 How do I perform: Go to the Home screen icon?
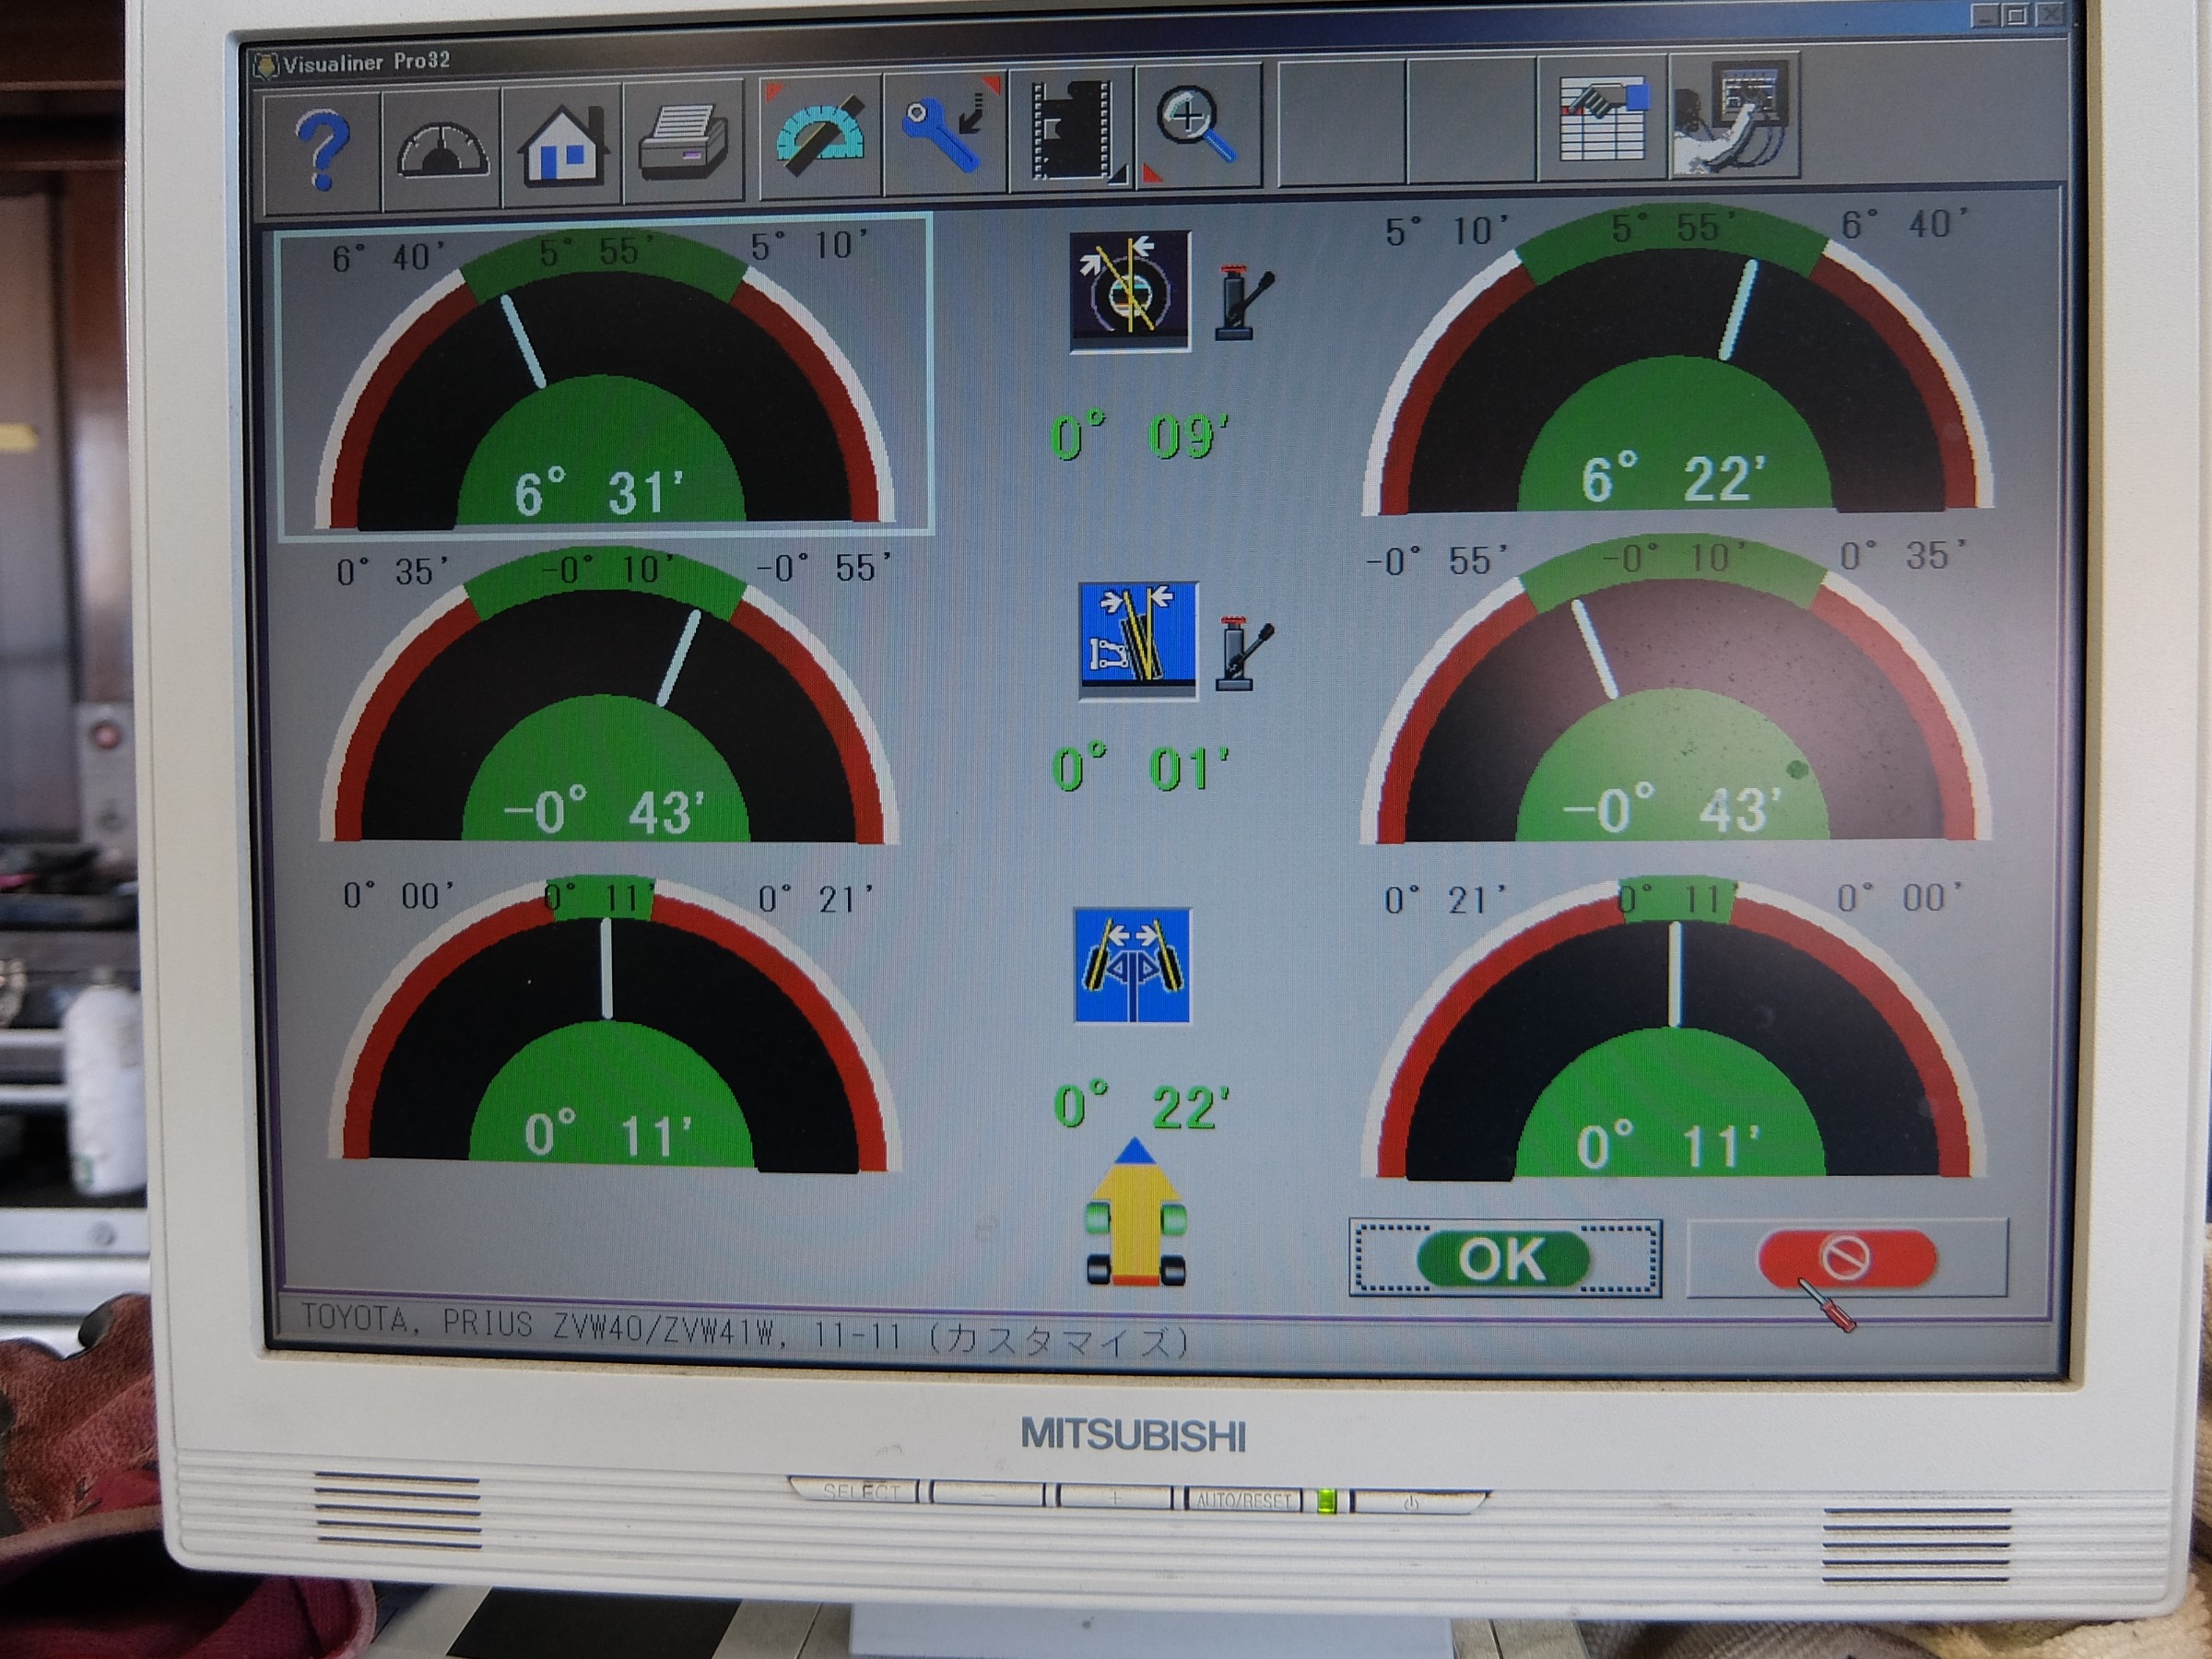[562, 145]
